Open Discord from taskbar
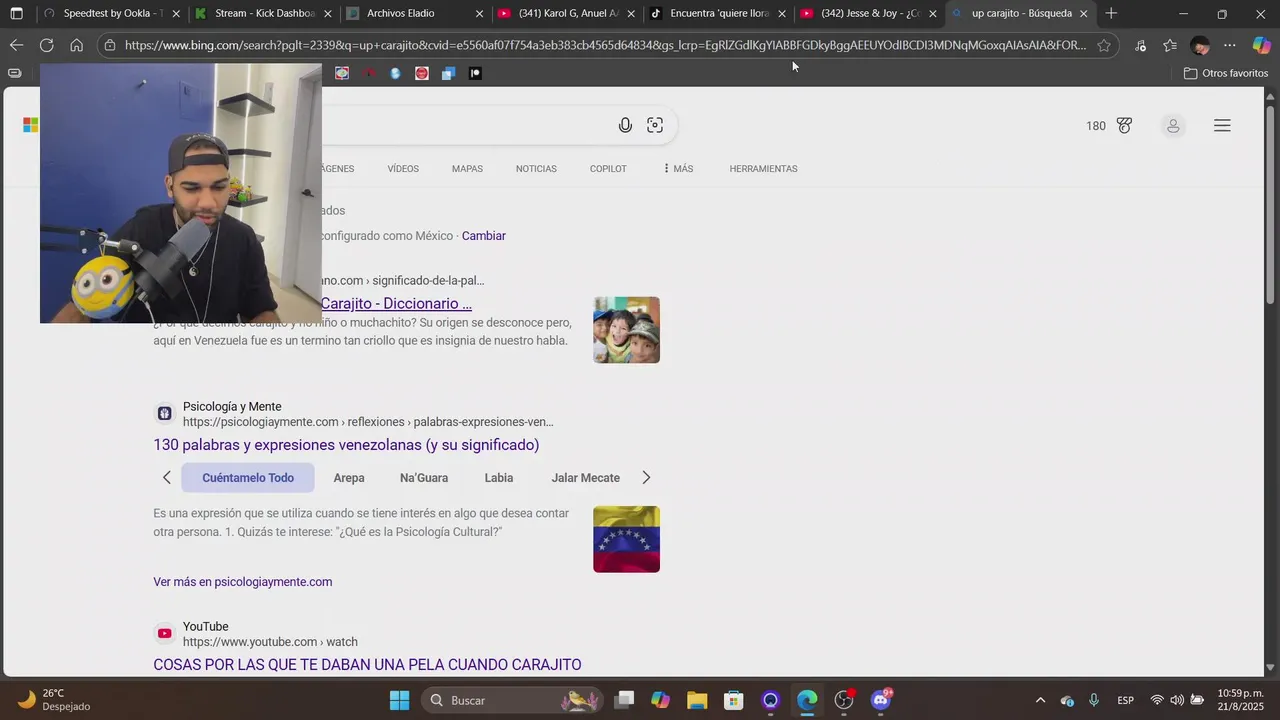This screenshot has height=720, width=1280. [881, 700]
